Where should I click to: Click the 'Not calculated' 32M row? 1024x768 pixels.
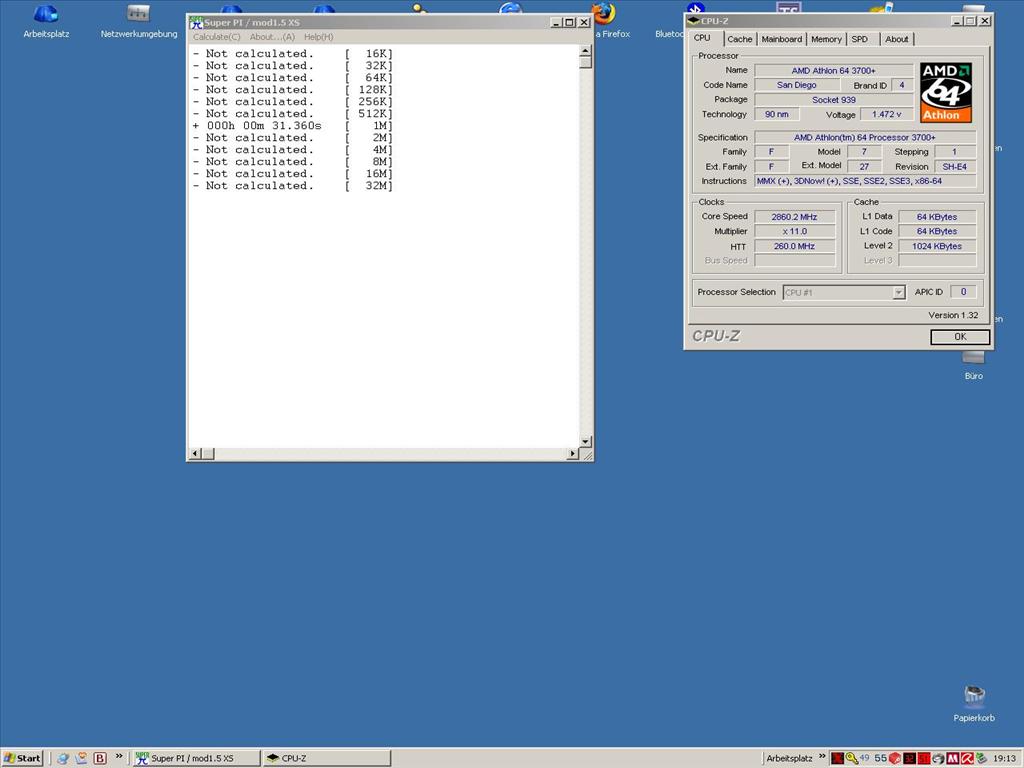point(293,185)
